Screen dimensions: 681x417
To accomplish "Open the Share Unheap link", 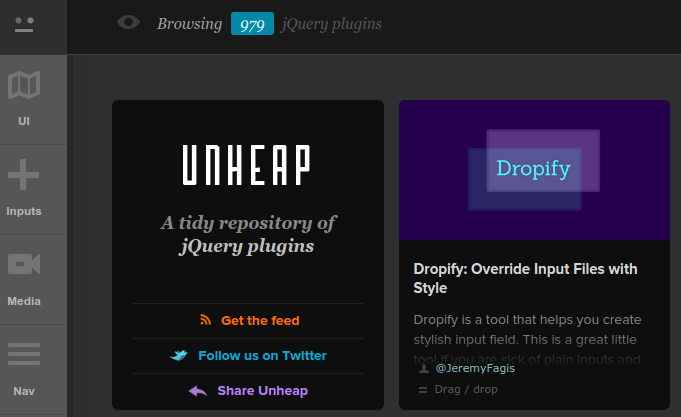I will click(x=262, y=391).
